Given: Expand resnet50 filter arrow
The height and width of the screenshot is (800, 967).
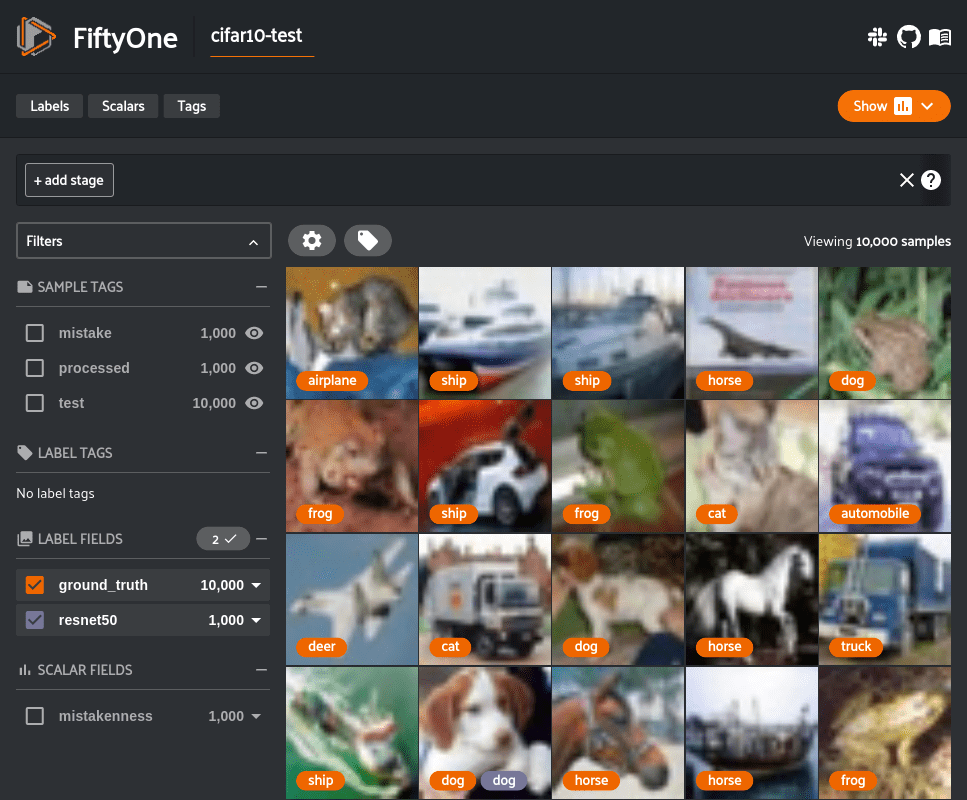Looking at the screenshot, I should click(257, 621).
